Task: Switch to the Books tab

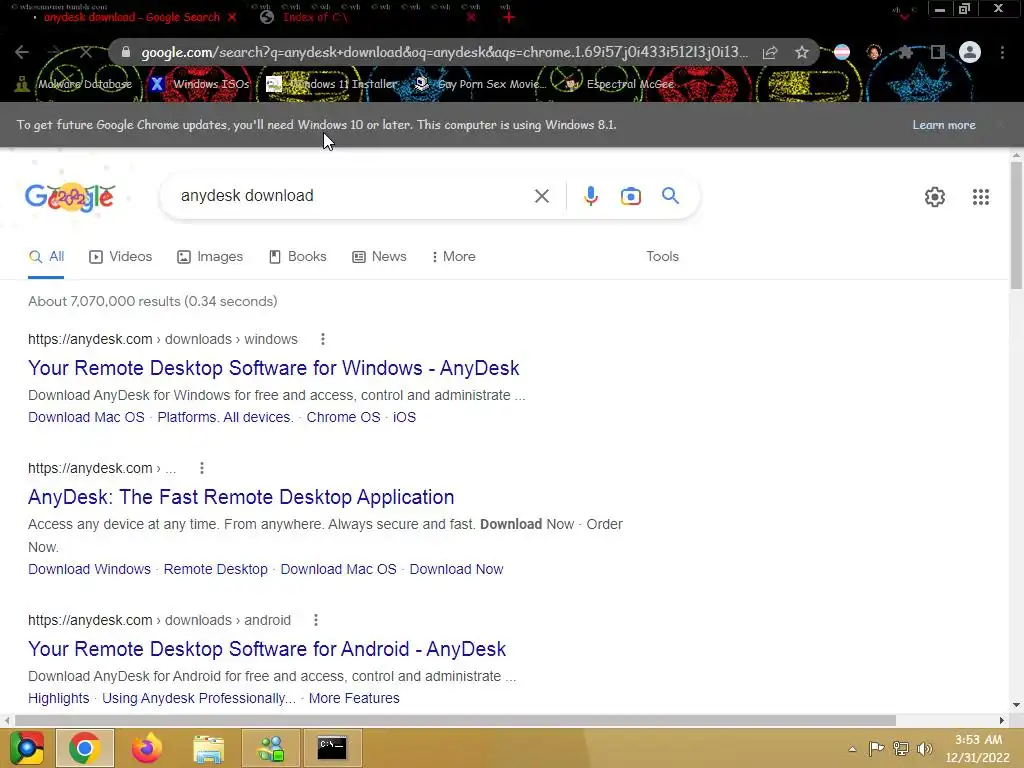Action: (298, 257)
